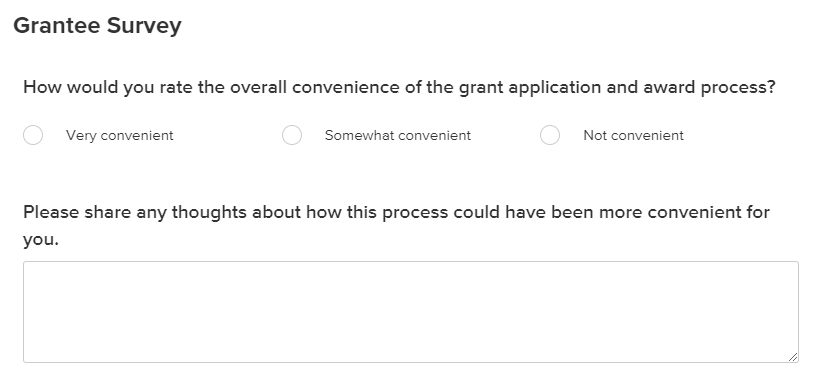
Task: Click the 'Please share any thoughts' prompt
Action: point(396,226)
